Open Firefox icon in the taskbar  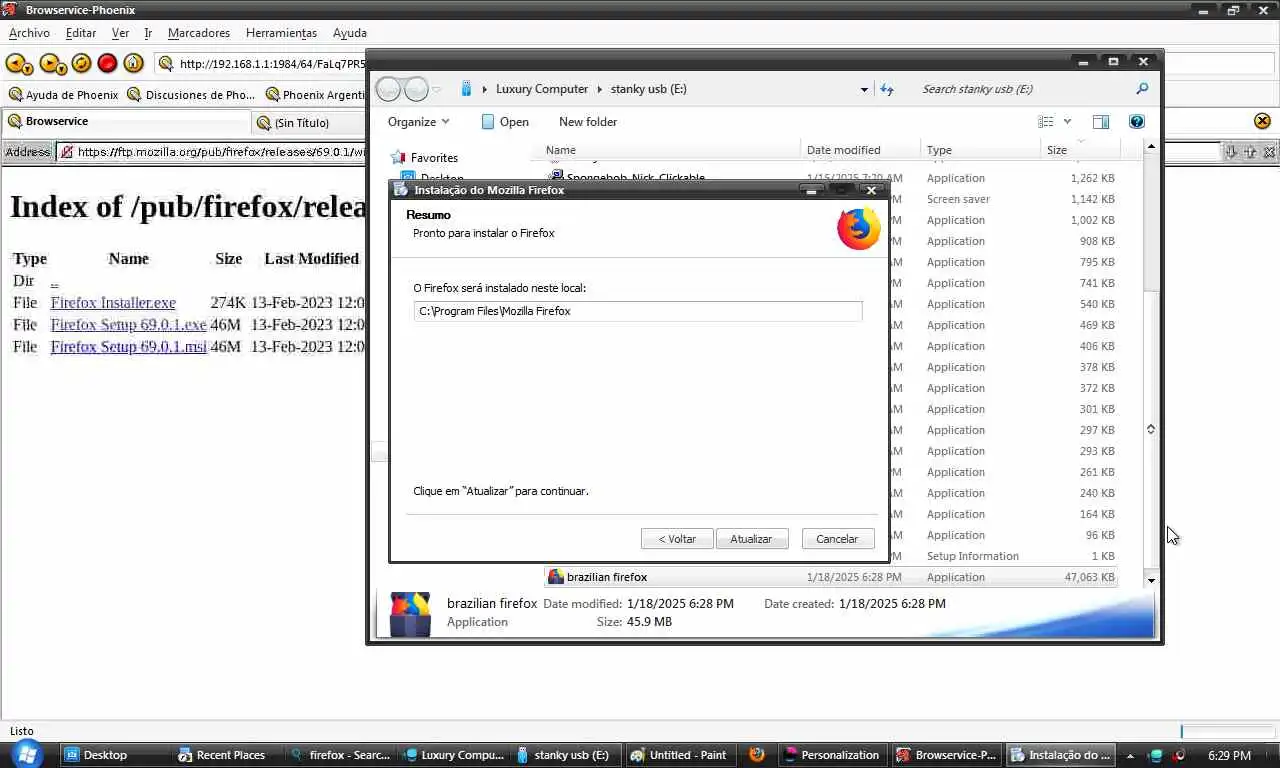click(x=757, y=755)
